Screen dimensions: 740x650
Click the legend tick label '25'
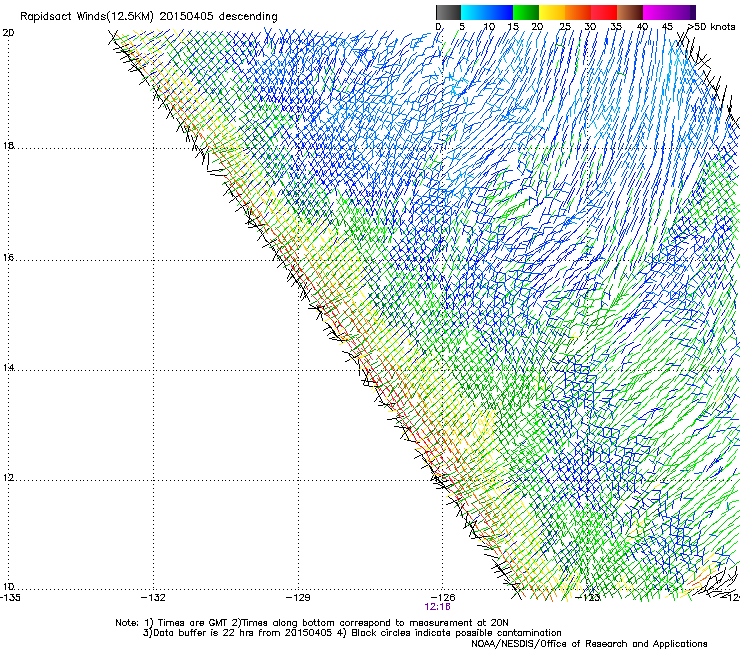click(x=564, y=27)
